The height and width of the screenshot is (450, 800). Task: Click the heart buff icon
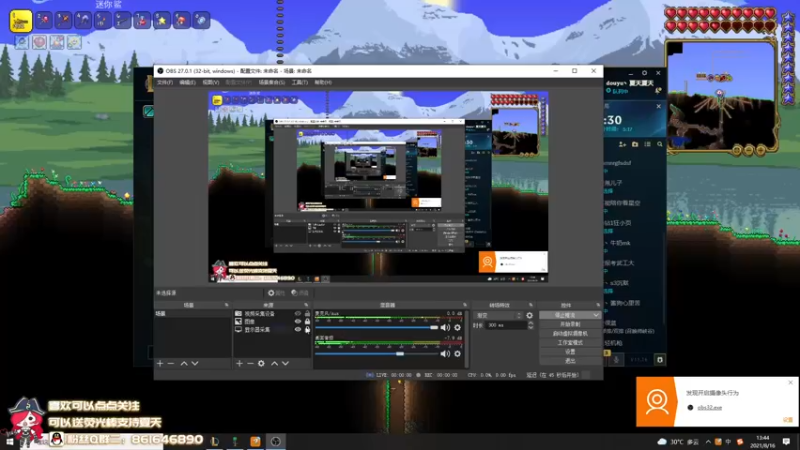(x=39, y=42)
